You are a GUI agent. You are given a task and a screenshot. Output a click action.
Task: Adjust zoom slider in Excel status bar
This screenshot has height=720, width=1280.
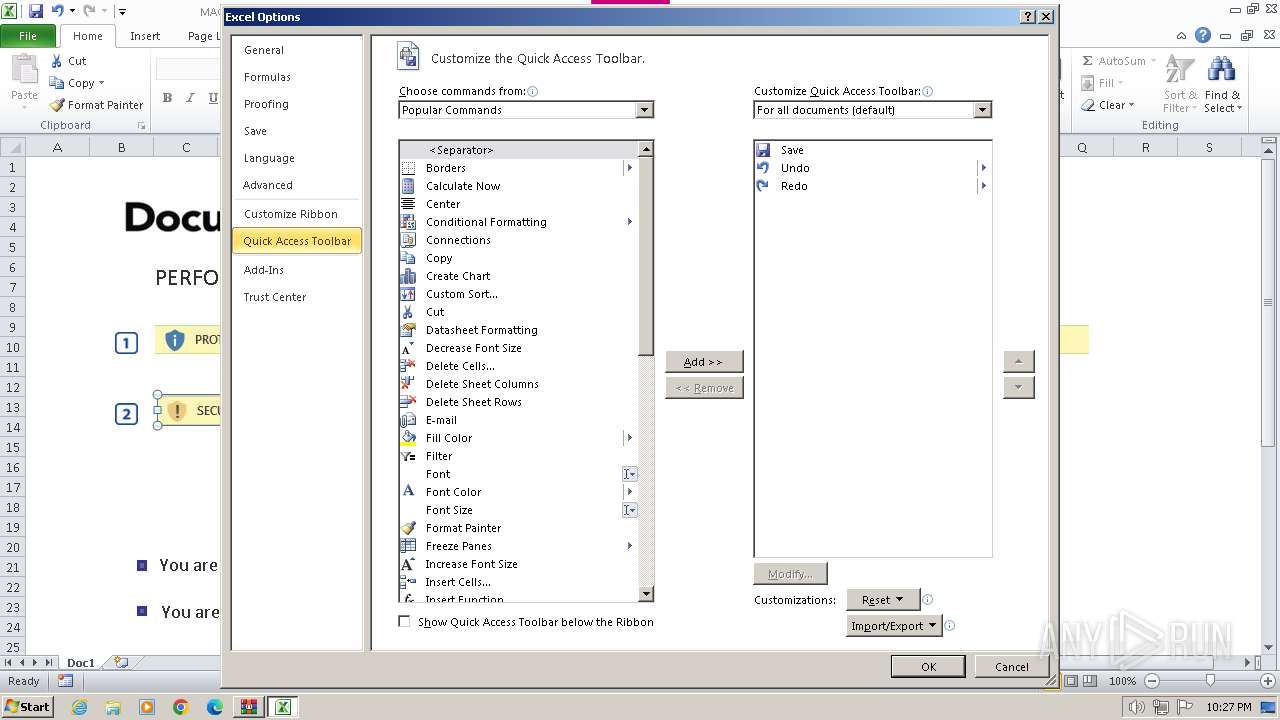pyautogui.click(x=1210, y=681)
